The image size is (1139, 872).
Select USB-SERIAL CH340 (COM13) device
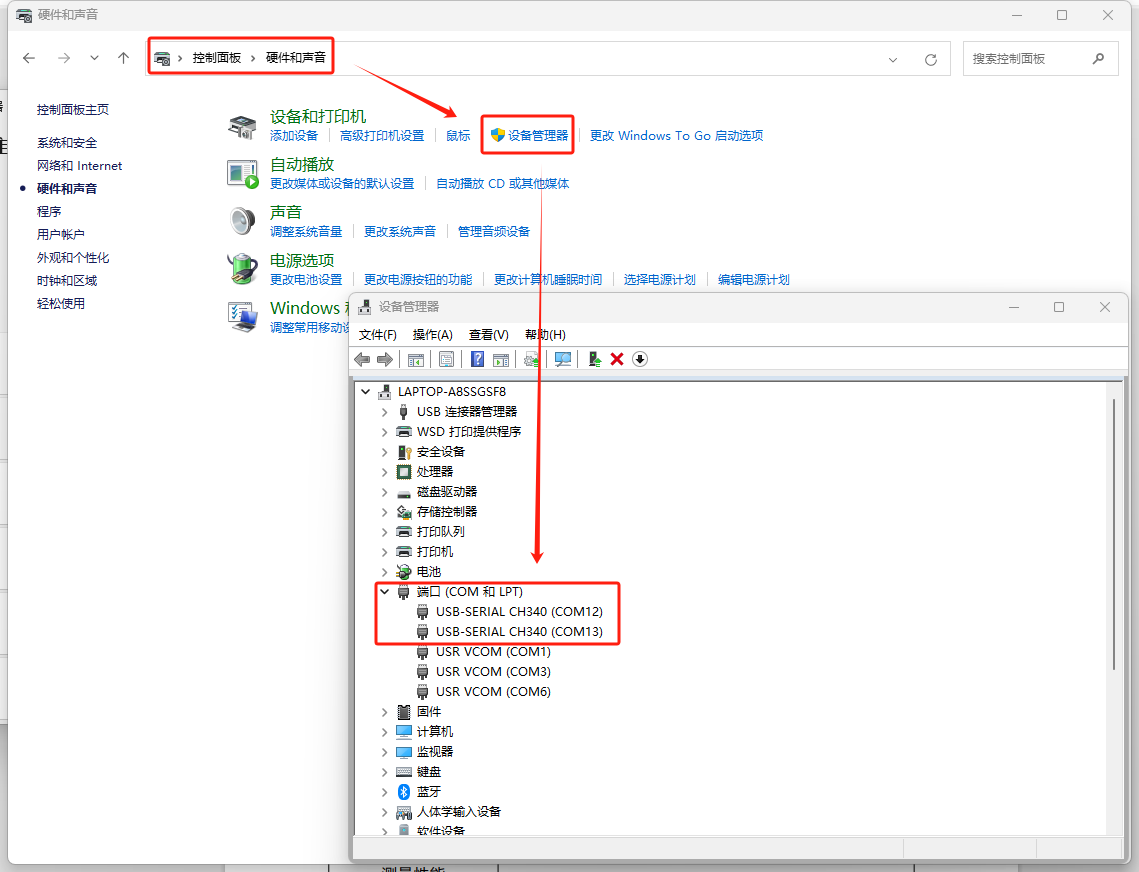click(519, 631)
